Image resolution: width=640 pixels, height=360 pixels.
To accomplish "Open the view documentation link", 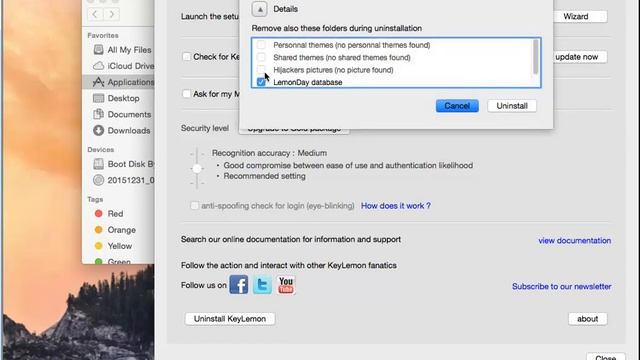I will click(574, 240).
